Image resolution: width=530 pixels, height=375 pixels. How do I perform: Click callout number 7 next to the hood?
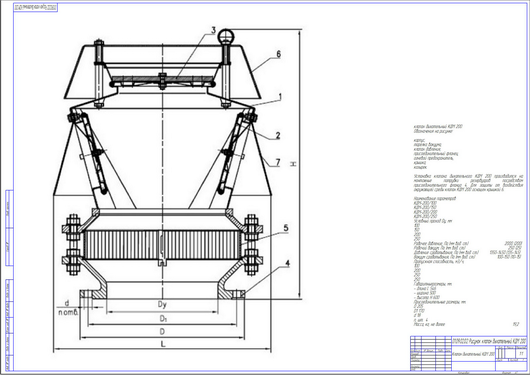click(x=278, y=163)
